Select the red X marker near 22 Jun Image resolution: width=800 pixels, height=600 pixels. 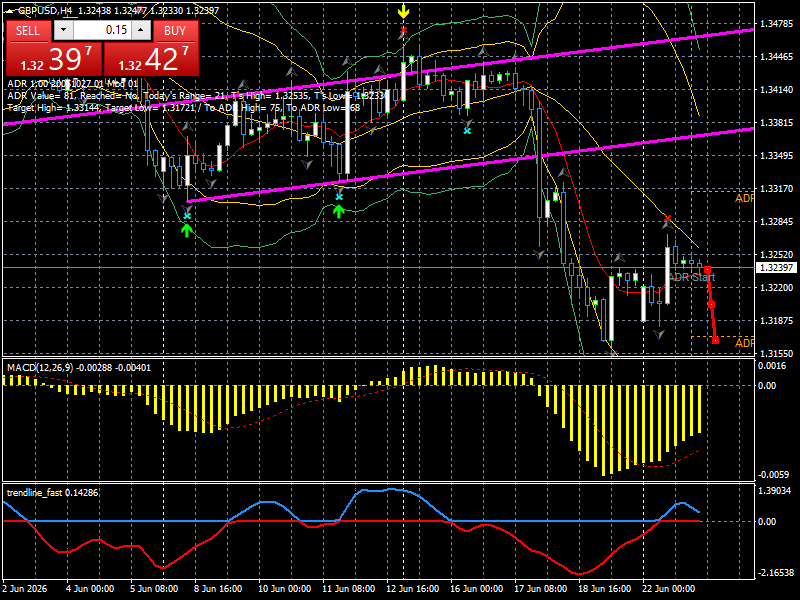pyautogui.click(x=667, y=218)
